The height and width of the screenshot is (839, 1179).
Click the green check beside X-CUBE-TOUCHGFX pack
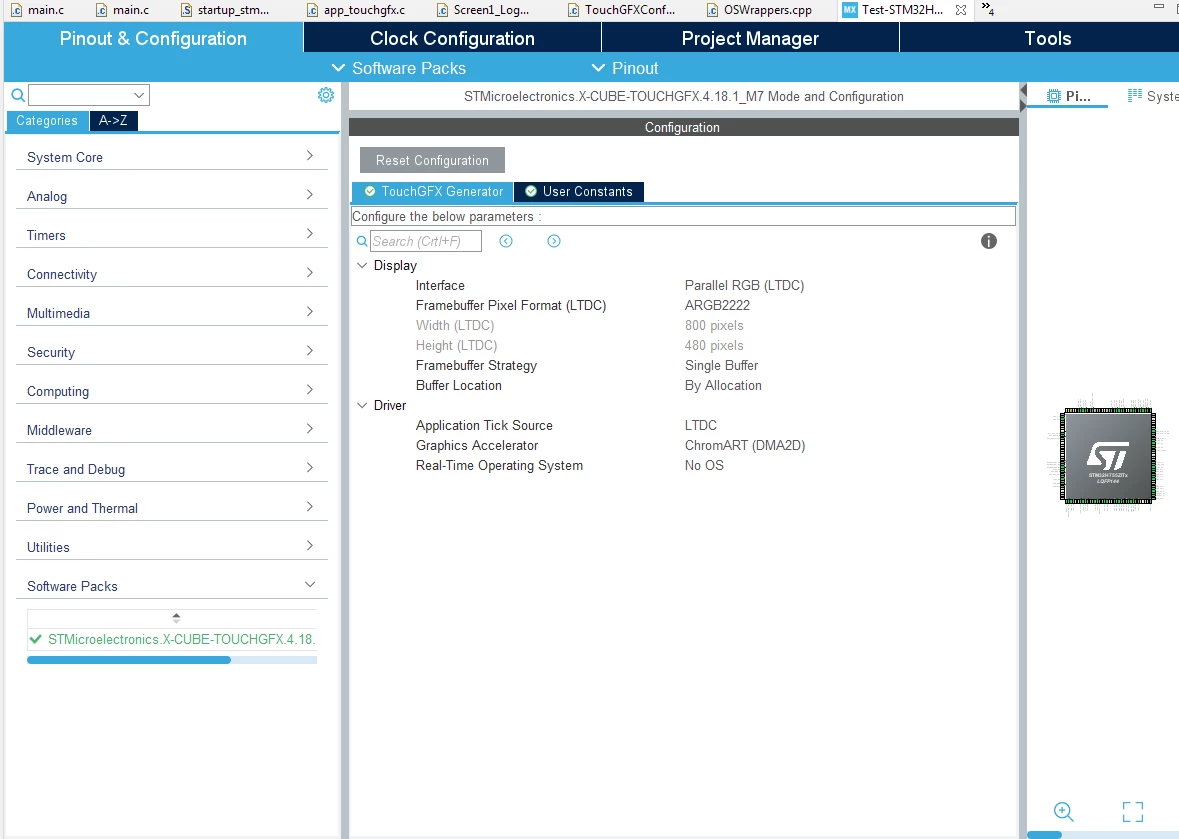(35, 639)
